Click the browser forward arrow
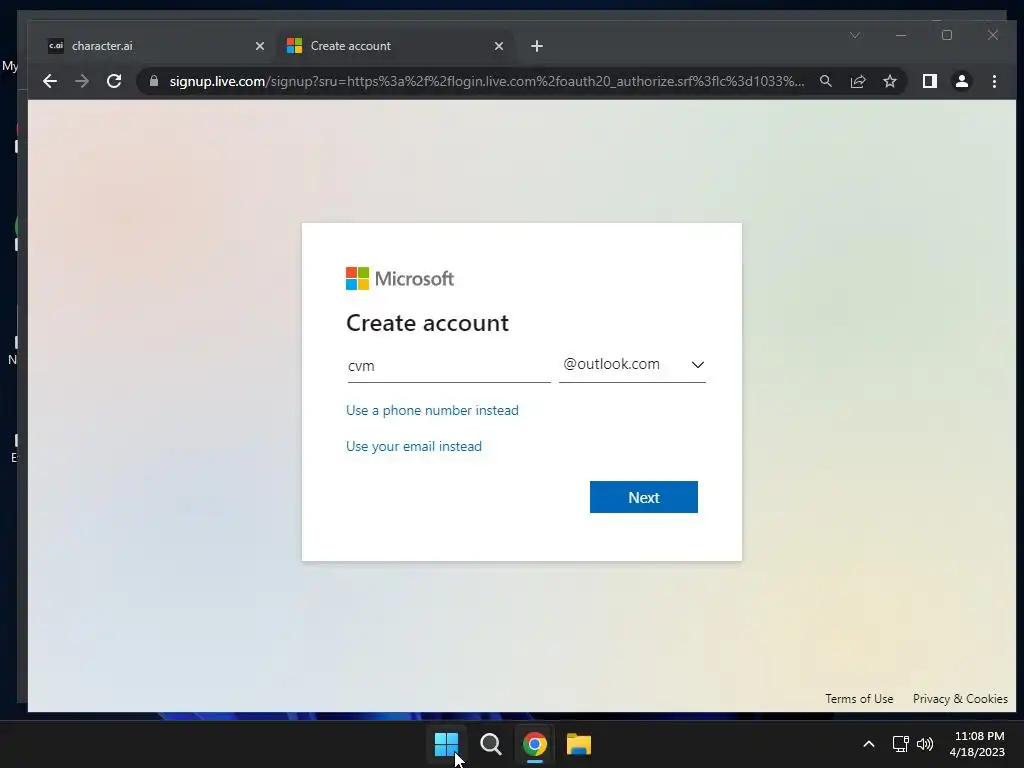The image size is (1024, 768). coord(82,81)
